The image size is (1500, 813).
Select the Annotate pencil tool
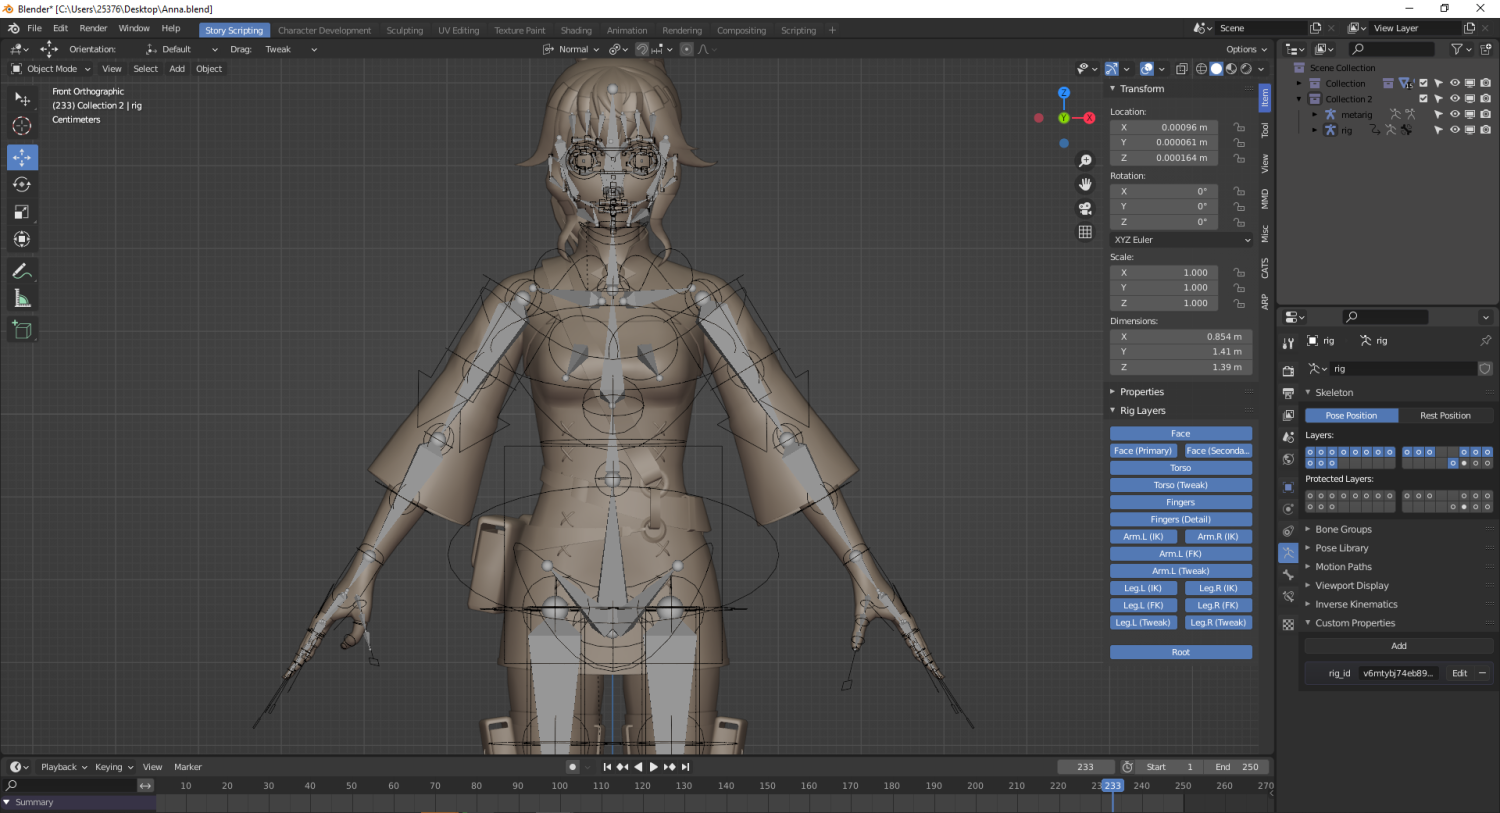pos(22,271)
